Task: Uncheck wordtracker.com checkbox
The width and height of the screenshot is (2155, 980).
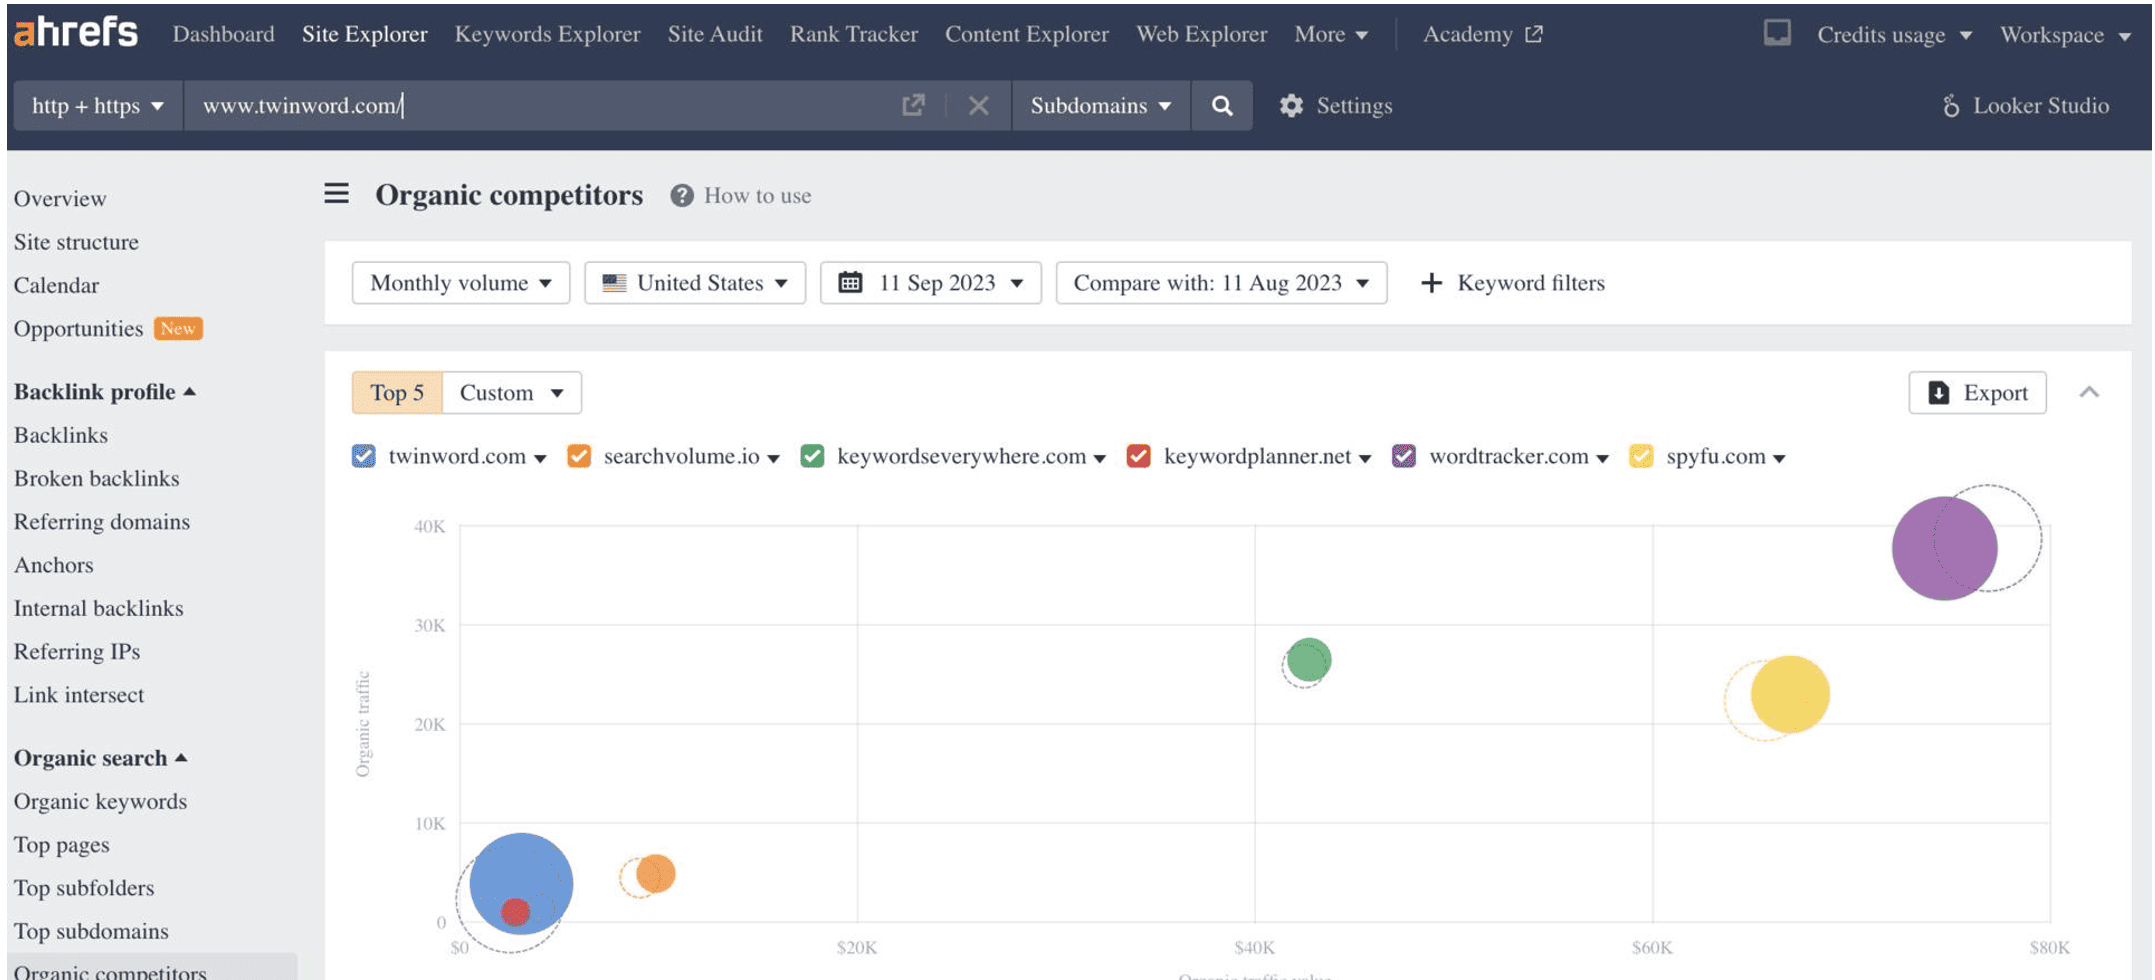Action: 1404,456
